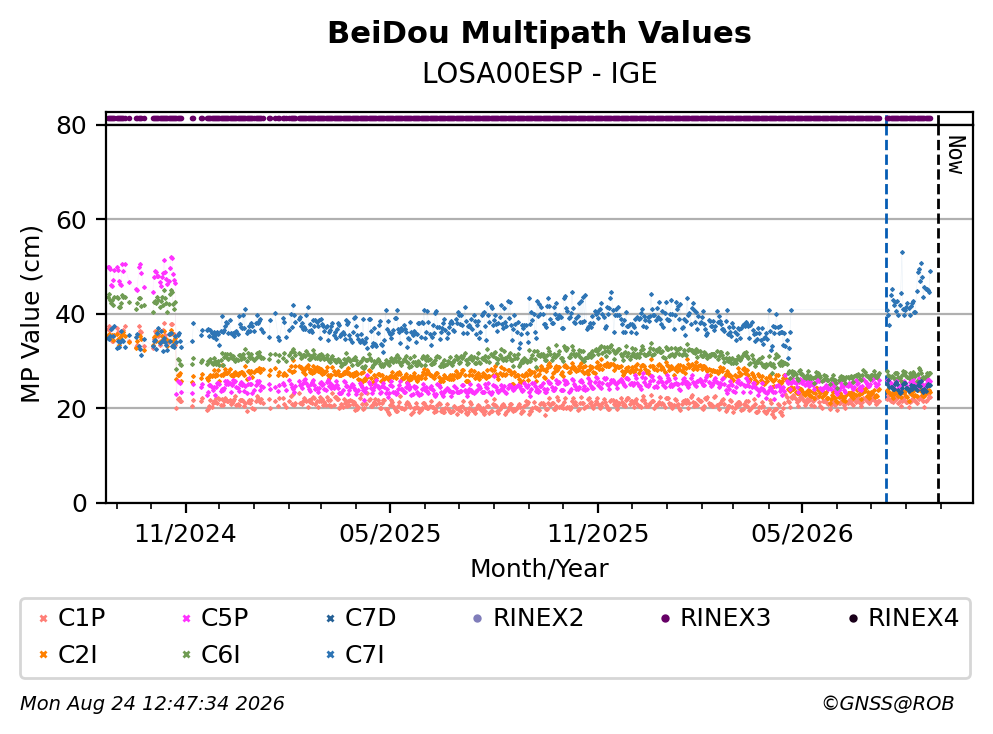Screen dimensions: 993x734
Task: Click the Month/Year axis label
Action: [540, 569]
